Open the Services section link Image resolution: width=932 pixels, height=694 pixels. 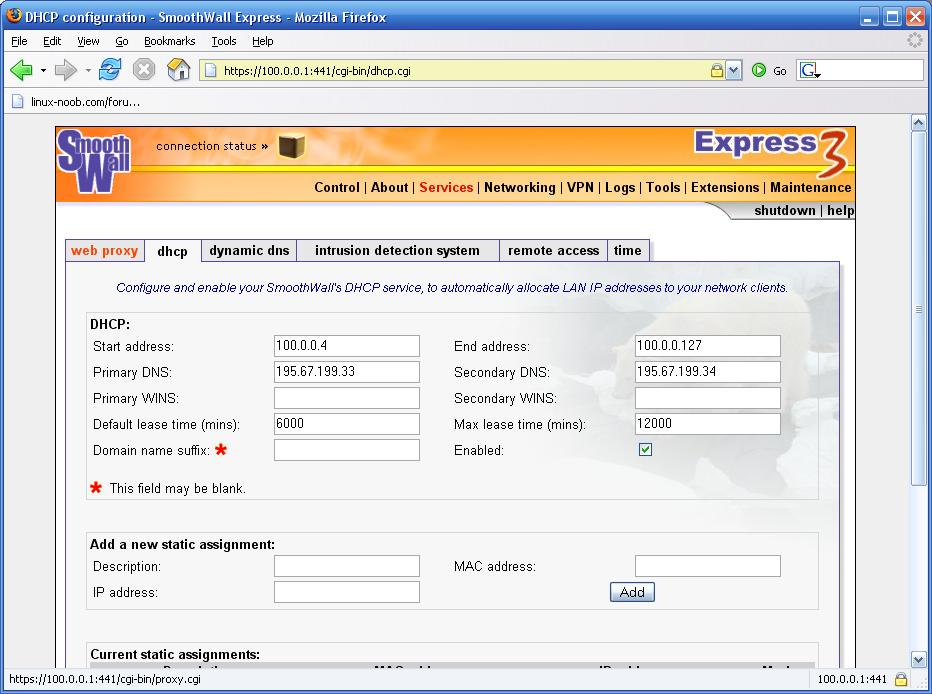(446, 187)
